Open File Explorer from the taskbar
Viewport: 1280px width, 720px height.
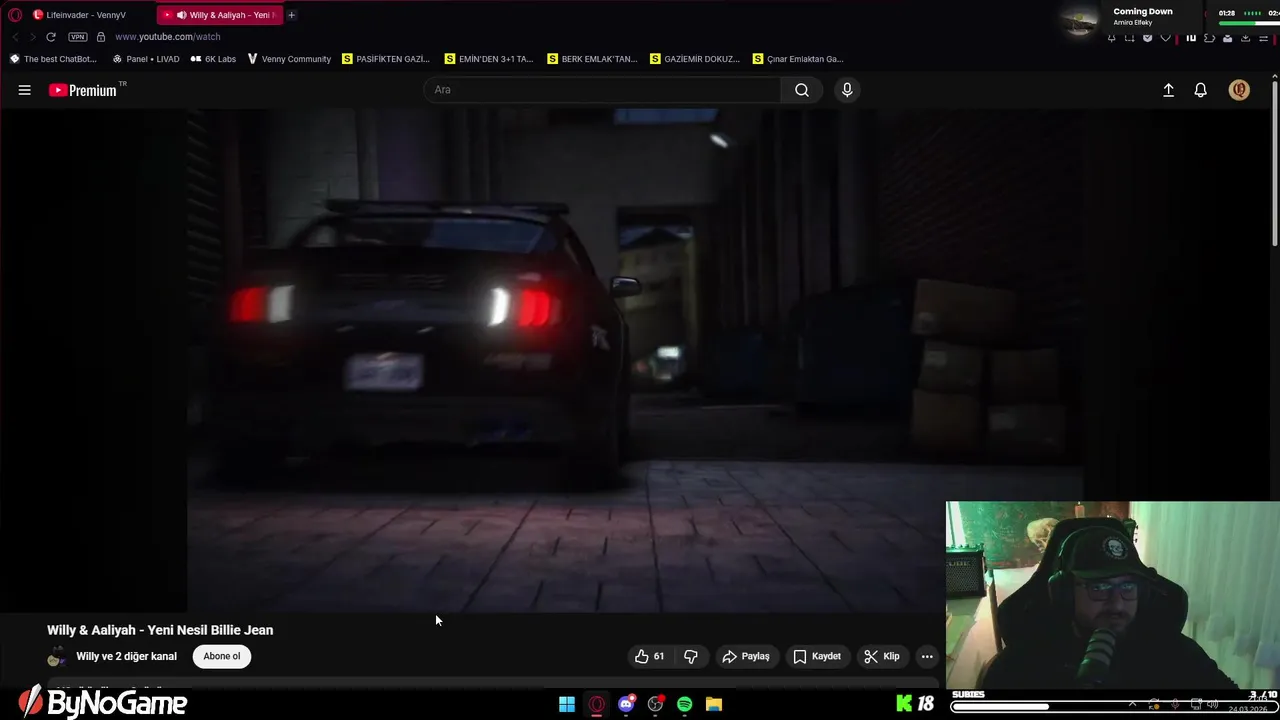pyautogui.click(x=714, y=704)
